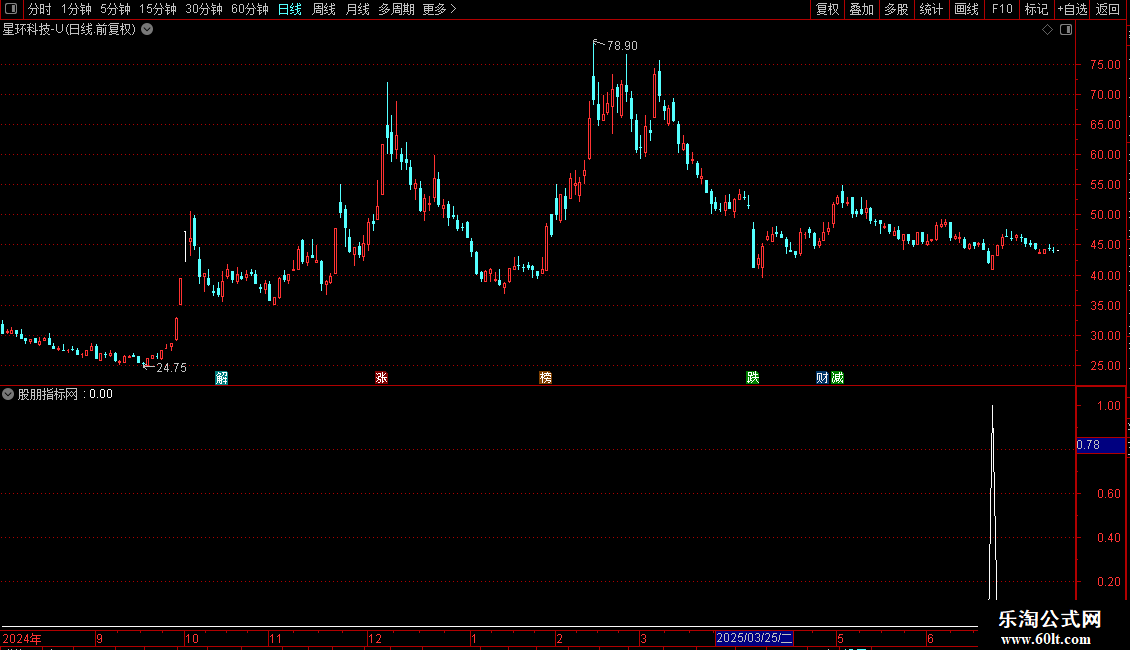Click the 1.00 indicator axis label

[1108, 406]
